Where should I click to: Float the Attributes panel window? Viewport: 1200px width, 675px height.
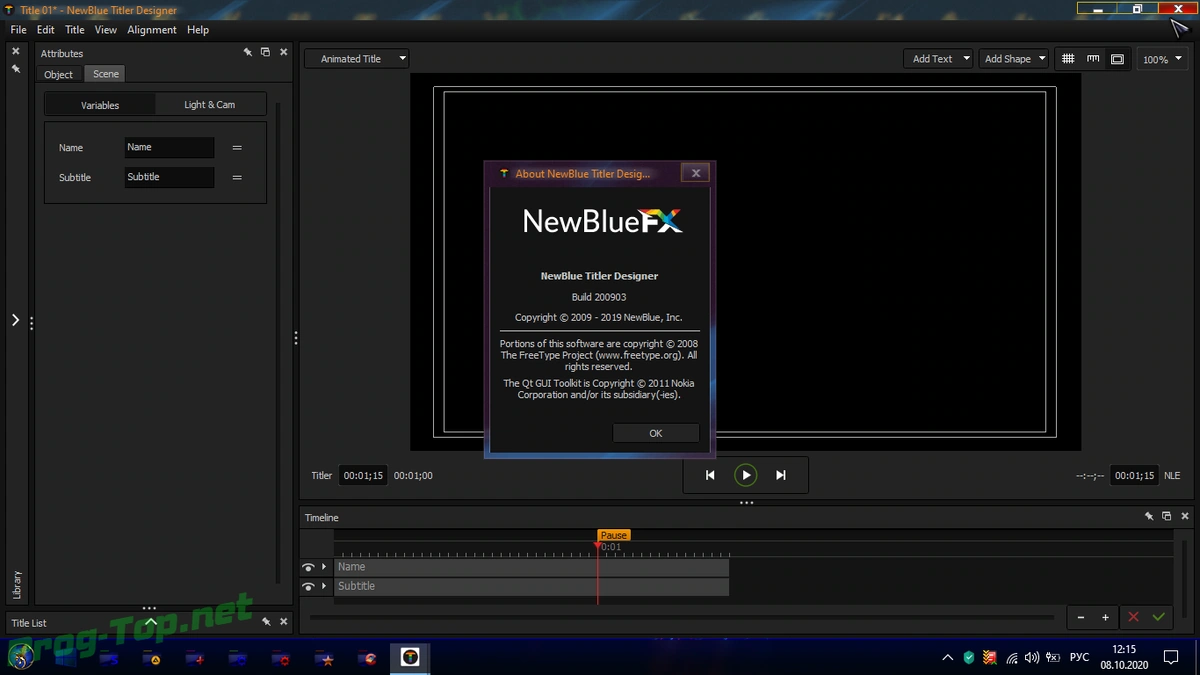[x=265, y=52]
